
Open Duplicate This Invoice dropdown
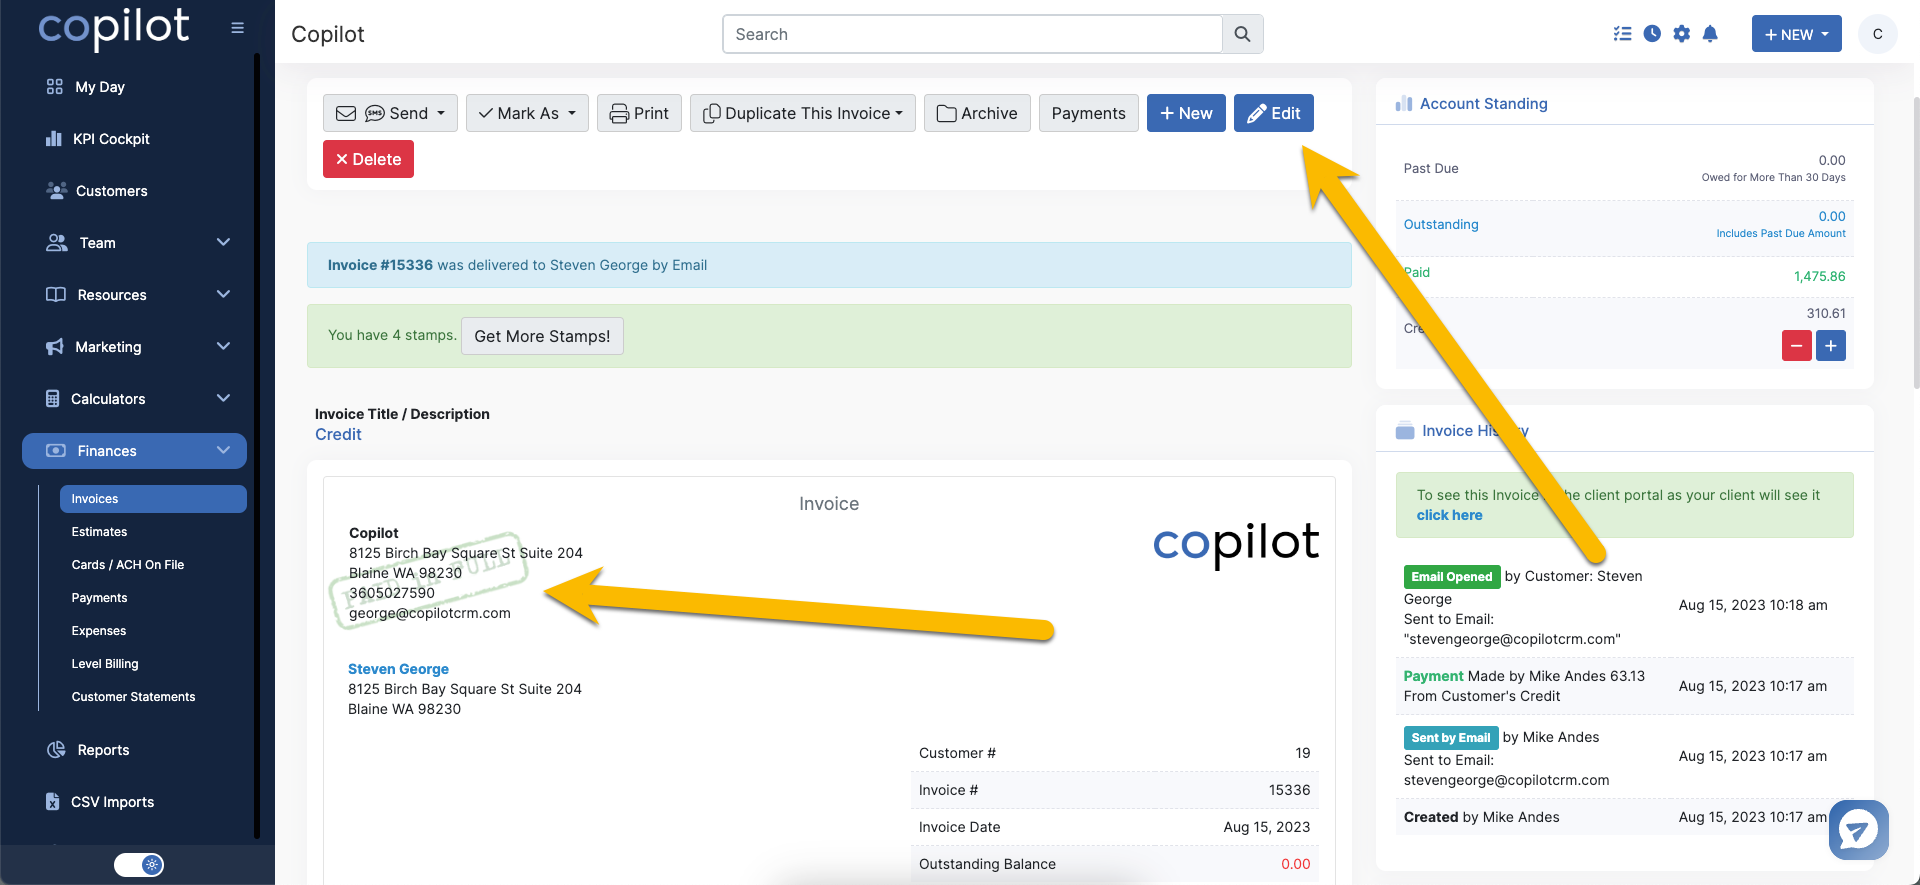coord(803,113)
